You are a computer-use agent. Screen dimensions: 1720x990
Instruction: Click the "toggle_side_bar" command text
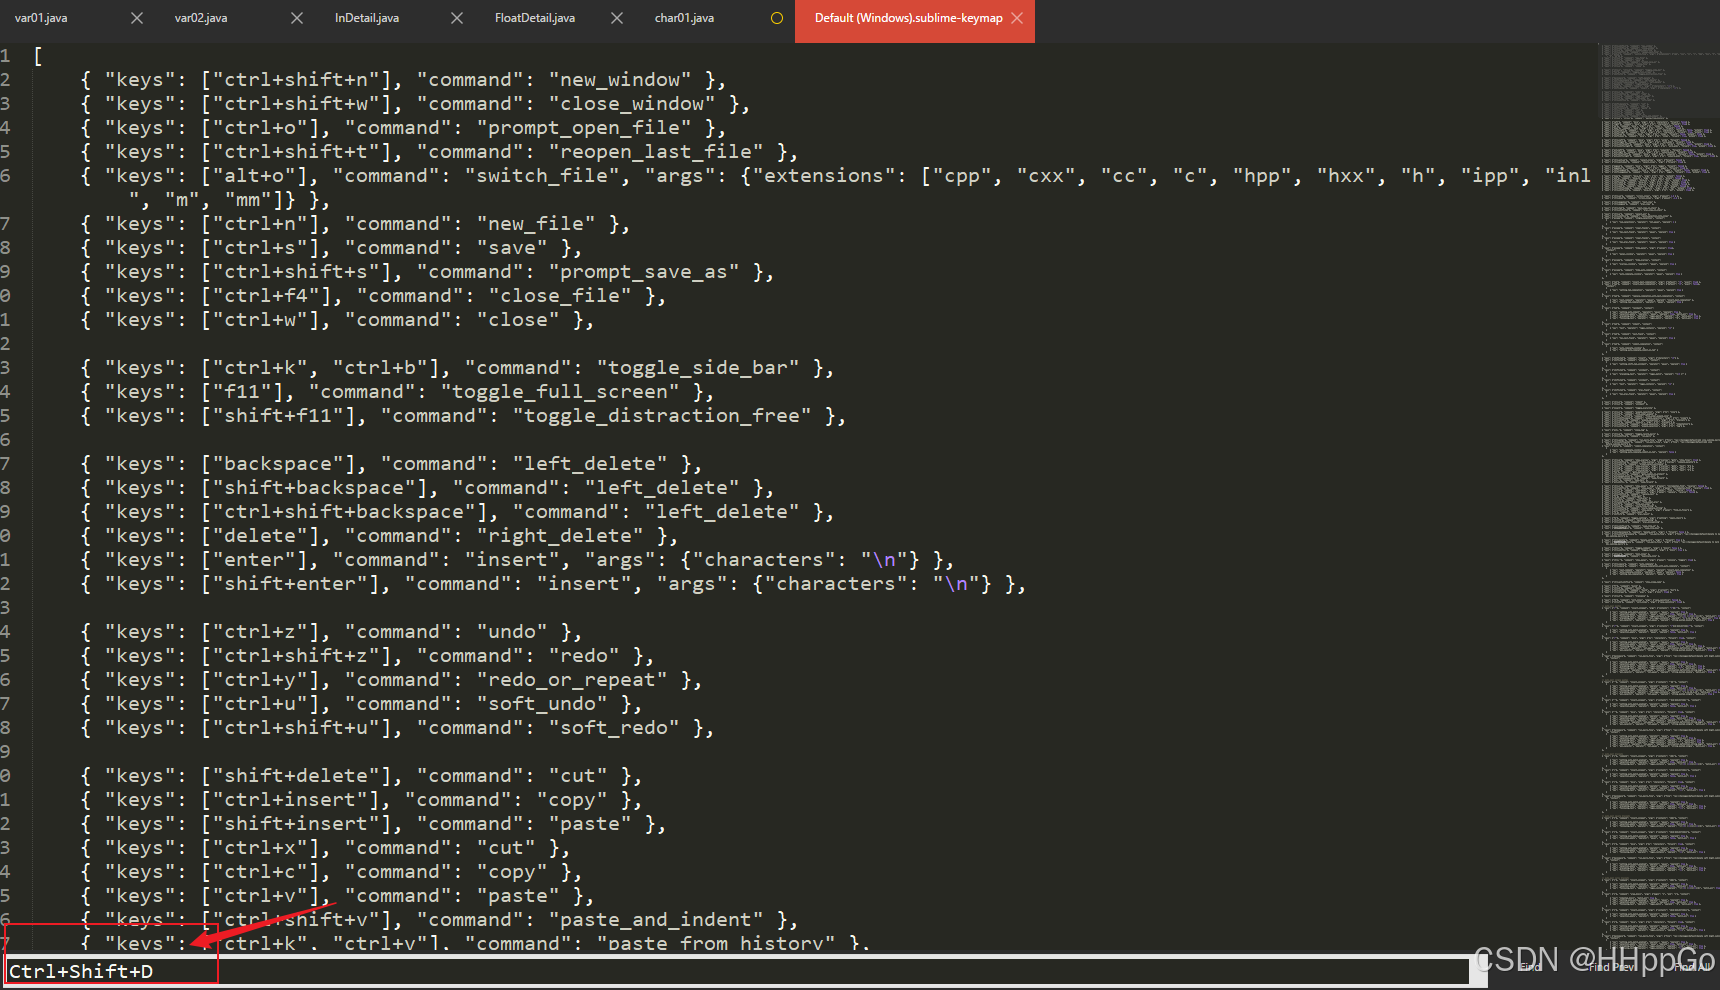[698, 368]
